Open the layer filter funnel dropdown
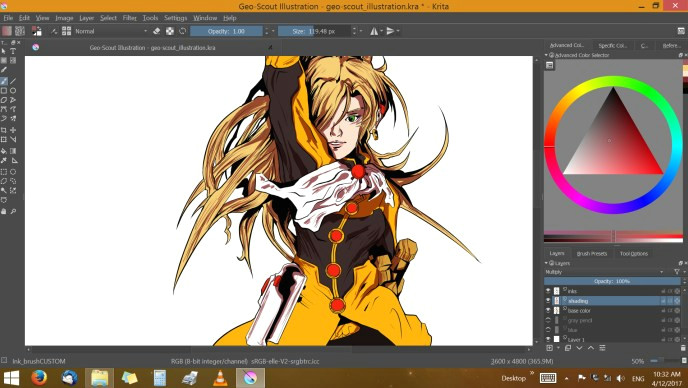Image resolution: width=688 pixels, height=388 pixels. 678,272
